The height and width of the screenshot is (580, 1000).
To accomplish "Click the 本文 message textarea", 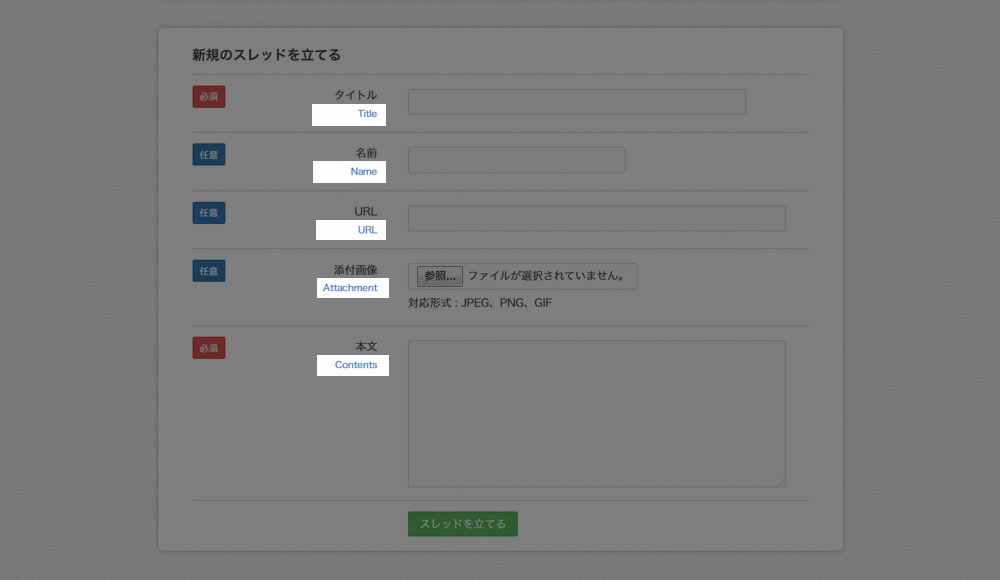I will 597,413.
